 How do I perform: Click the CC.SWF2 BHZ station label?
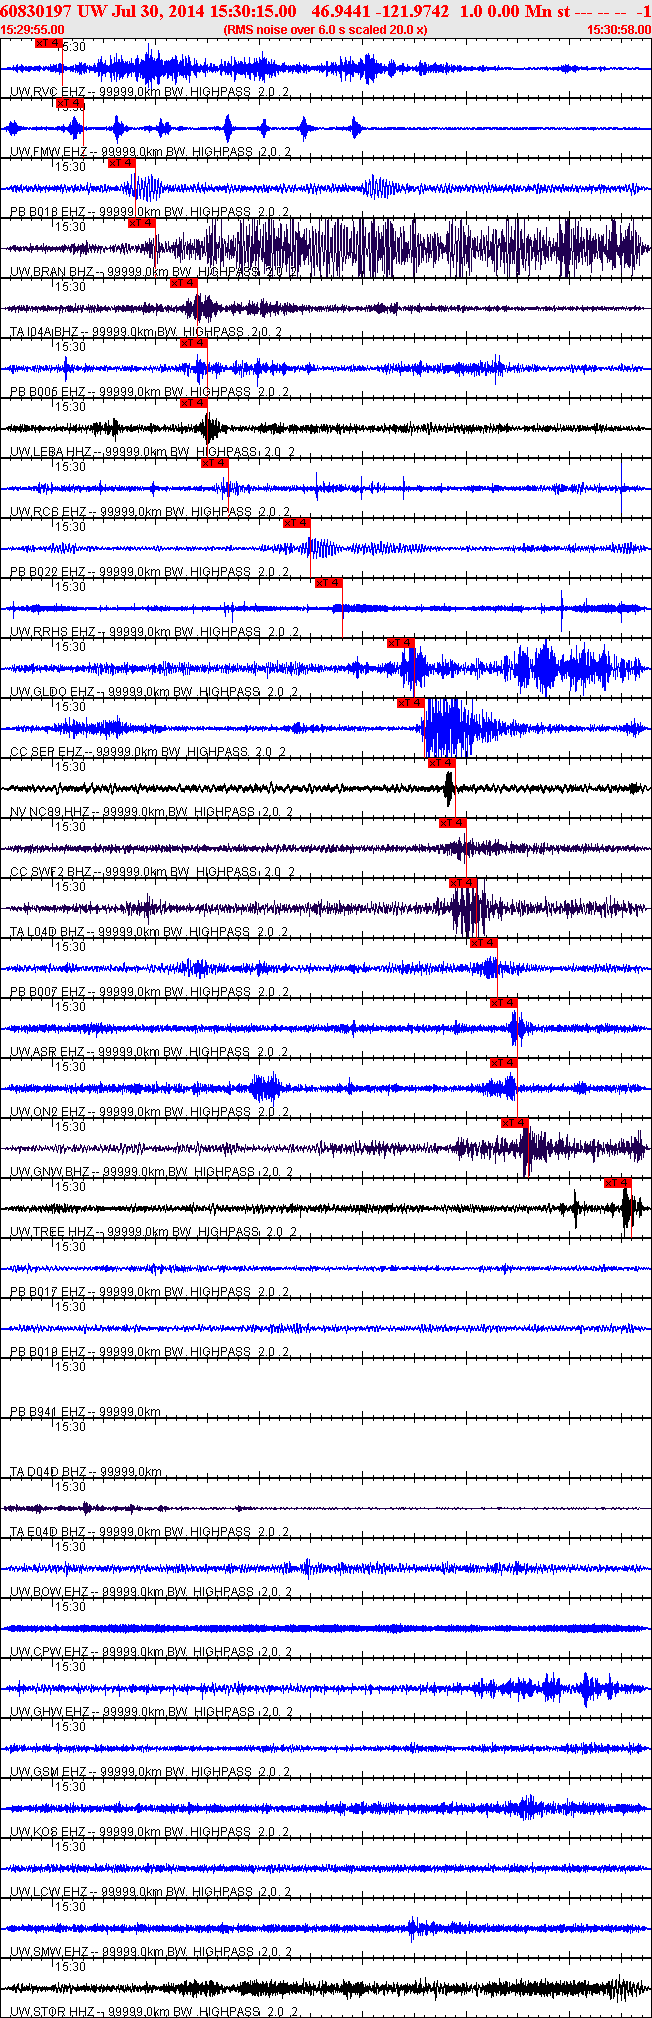point(51,872)
